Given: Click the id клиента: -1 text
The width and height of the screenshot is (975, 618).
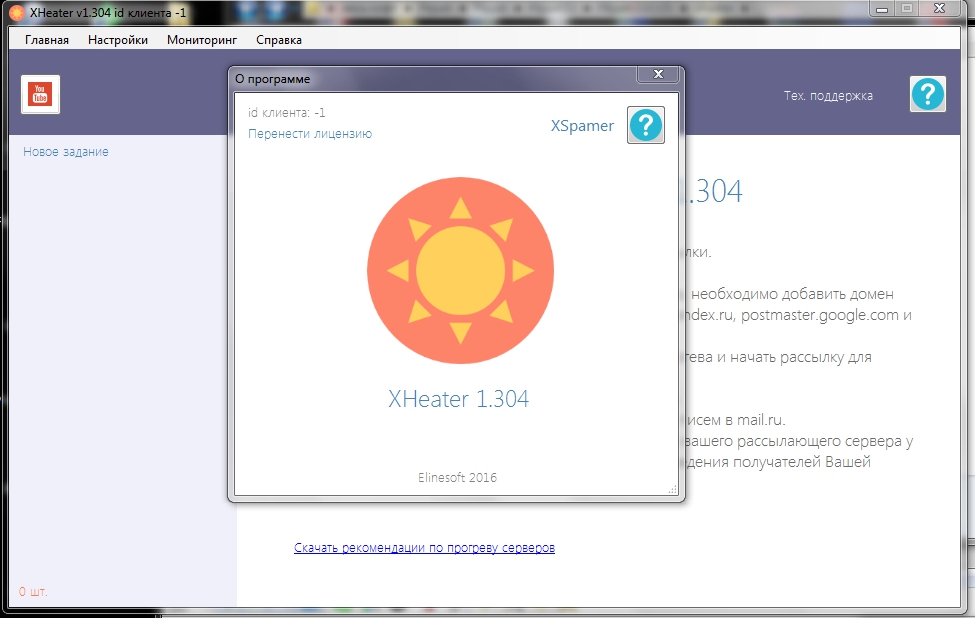Looking at the screenshot, I should (x=287, y=113).
